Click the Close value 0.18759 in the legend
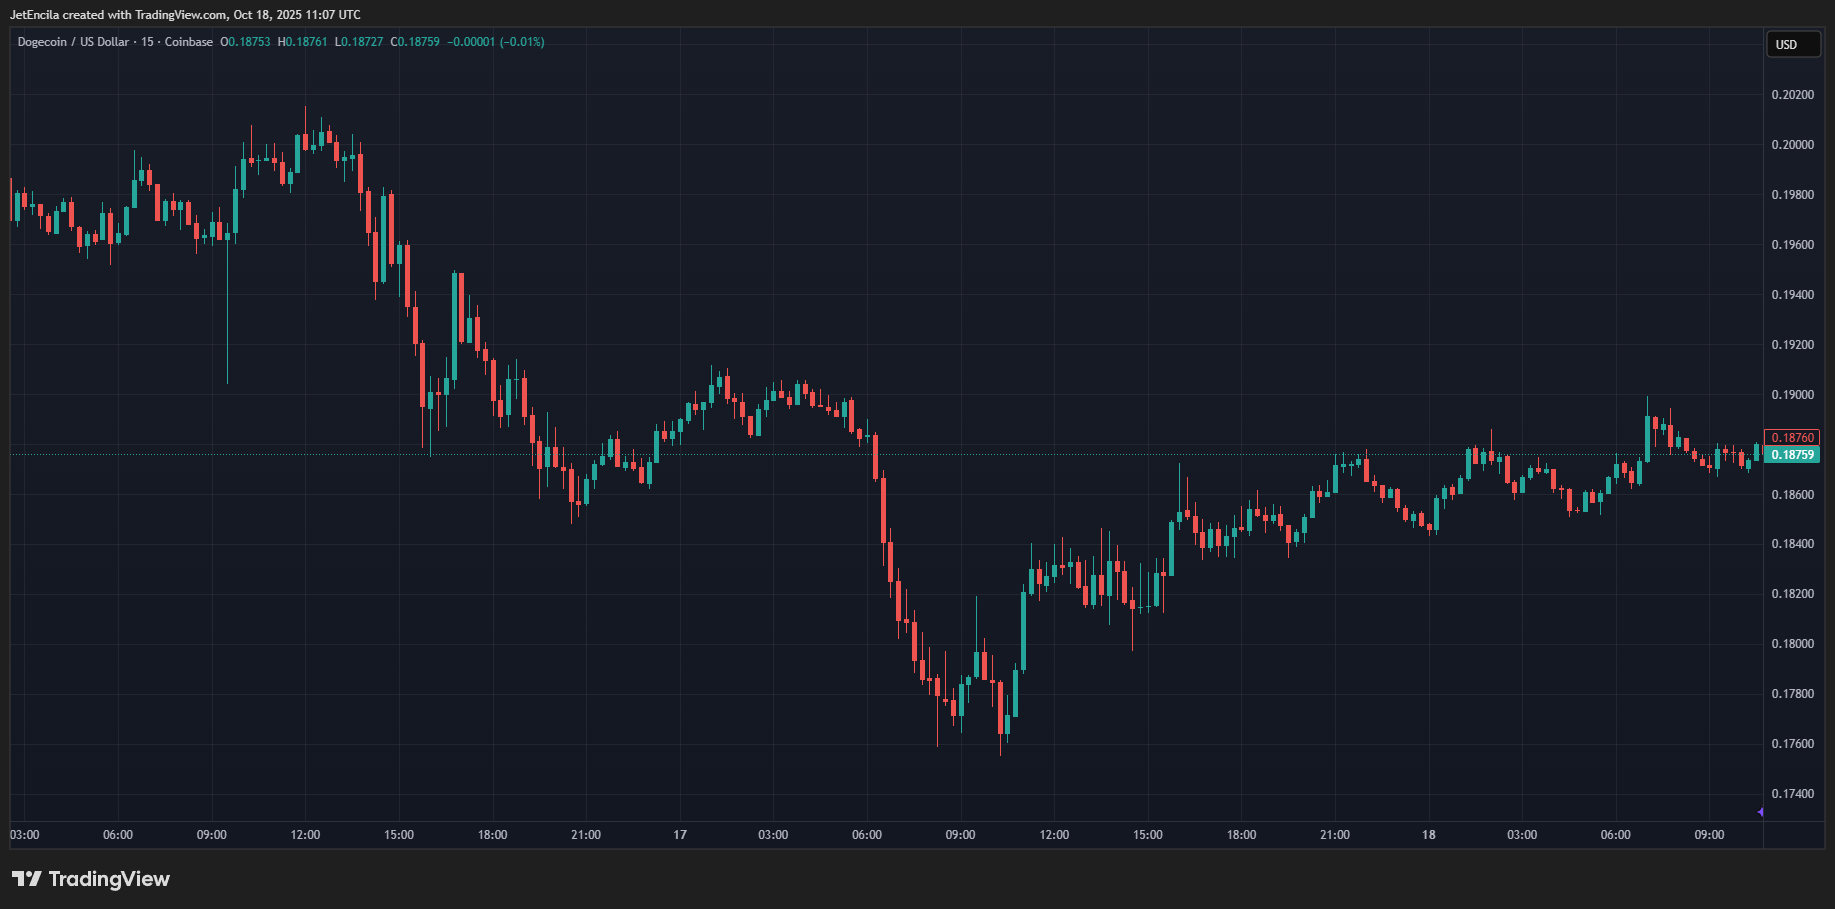Image resolution: width=1835 pixels, height=909 pixels. pyautogui.click(x=418, y=42)
